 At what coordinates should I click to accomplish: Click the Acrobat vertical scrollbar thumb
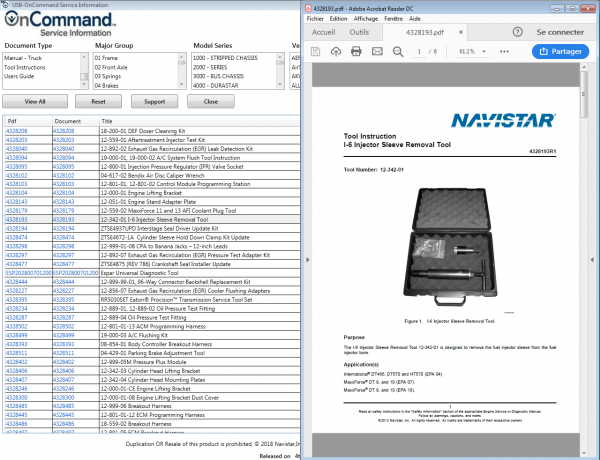pos(584,95)
